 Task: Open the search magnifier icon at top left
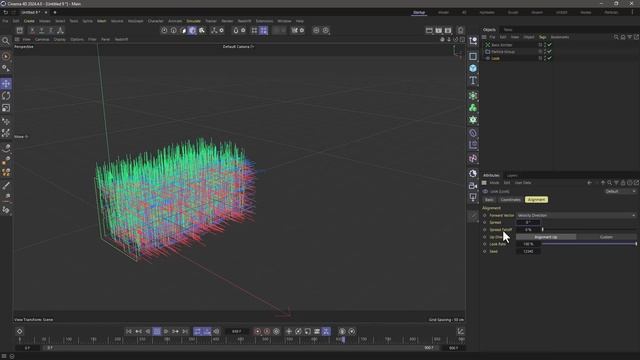[6, 40]
